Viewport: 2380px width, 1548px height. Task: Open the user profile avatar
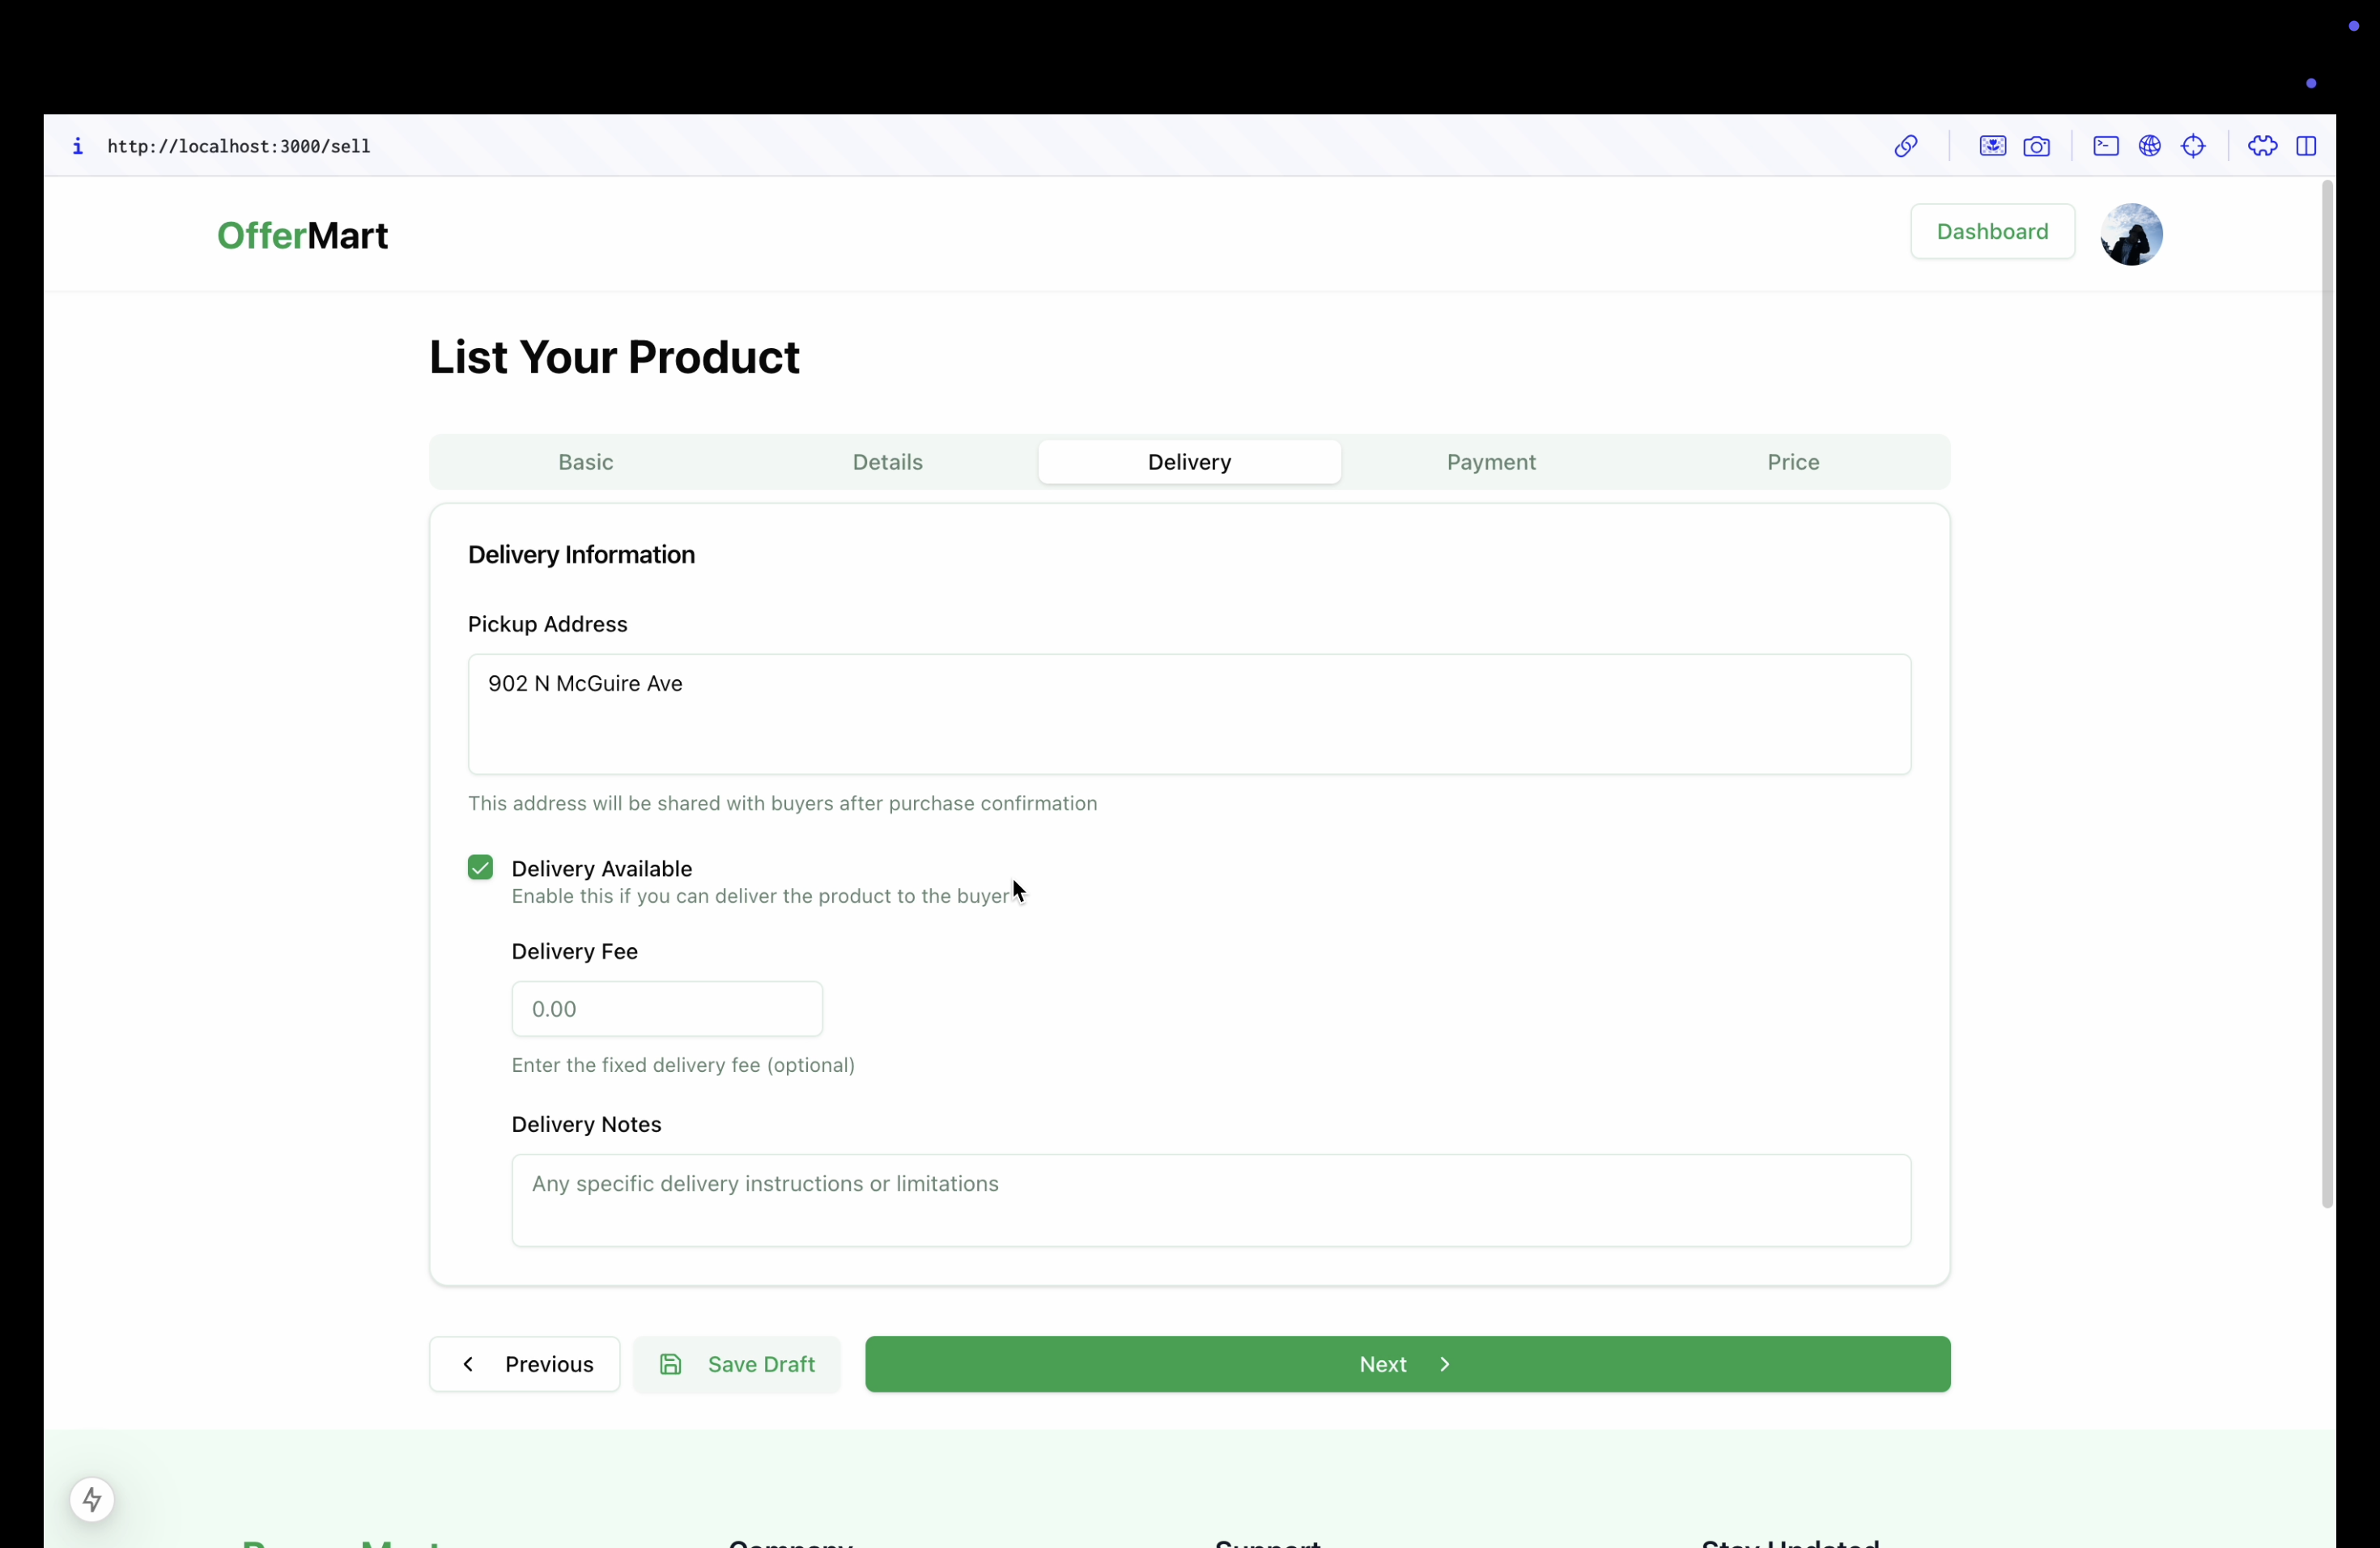(x=2131, y=234)
